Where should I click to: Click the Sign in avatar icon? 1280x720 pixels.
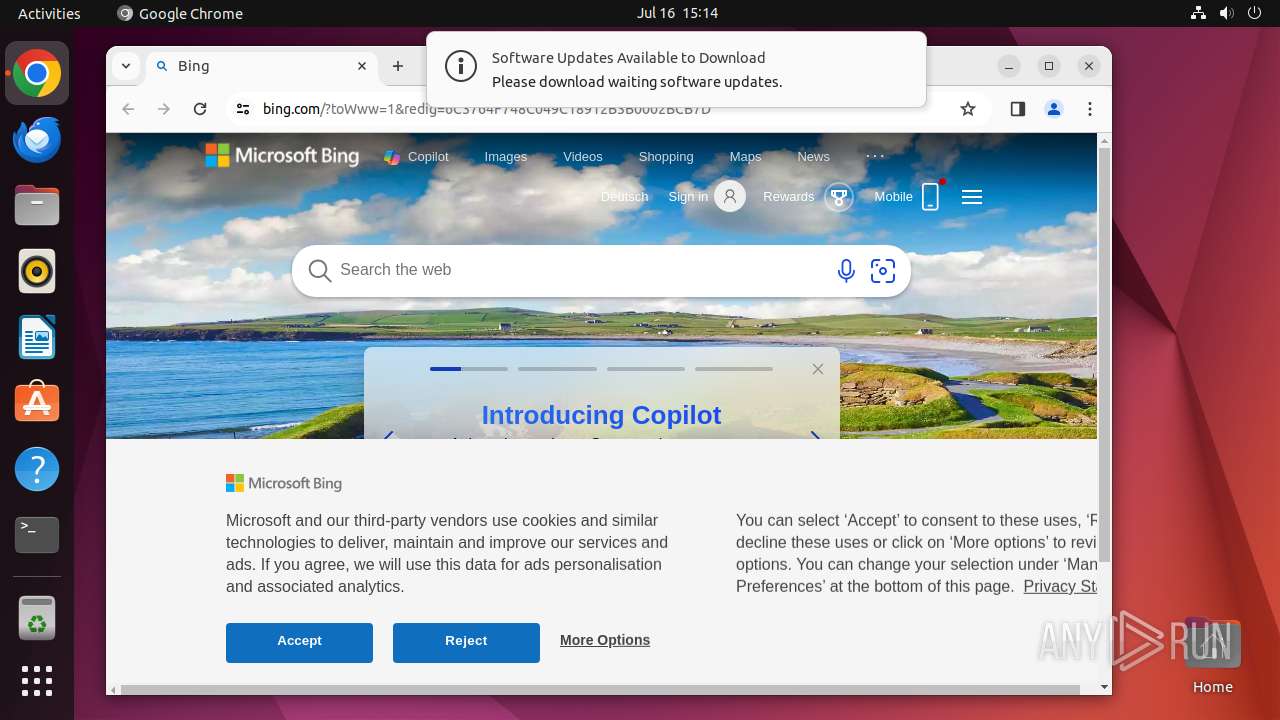[730, 197]
